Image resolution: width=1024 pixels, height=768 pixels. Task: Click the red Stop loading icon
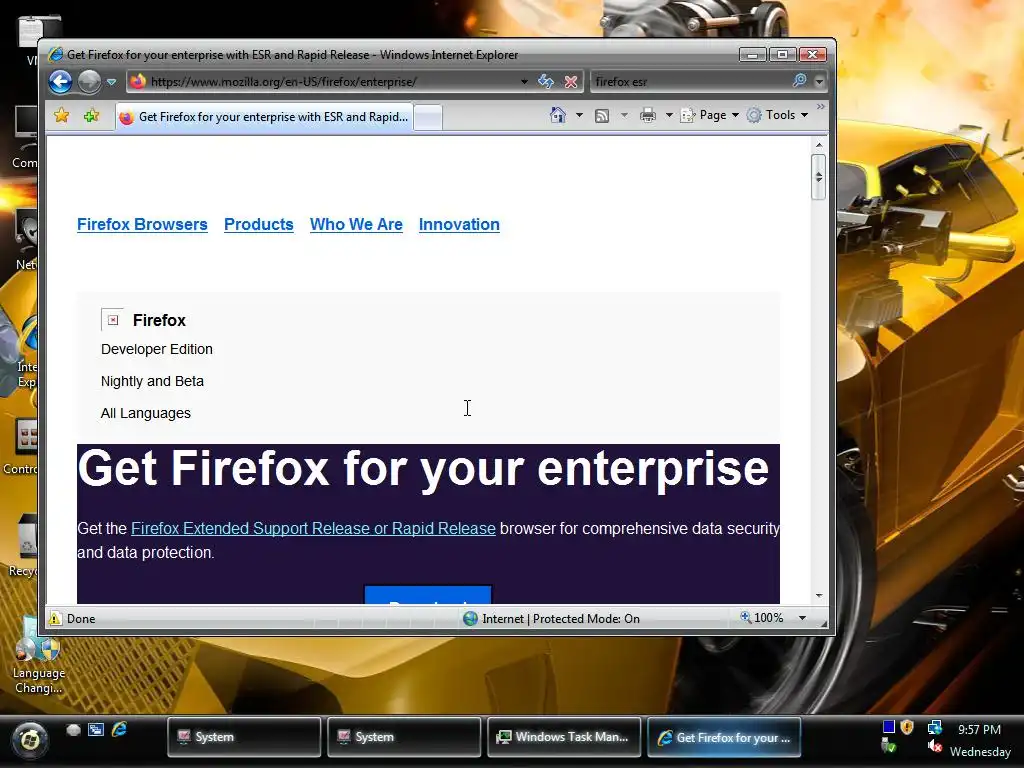point(571,82)
